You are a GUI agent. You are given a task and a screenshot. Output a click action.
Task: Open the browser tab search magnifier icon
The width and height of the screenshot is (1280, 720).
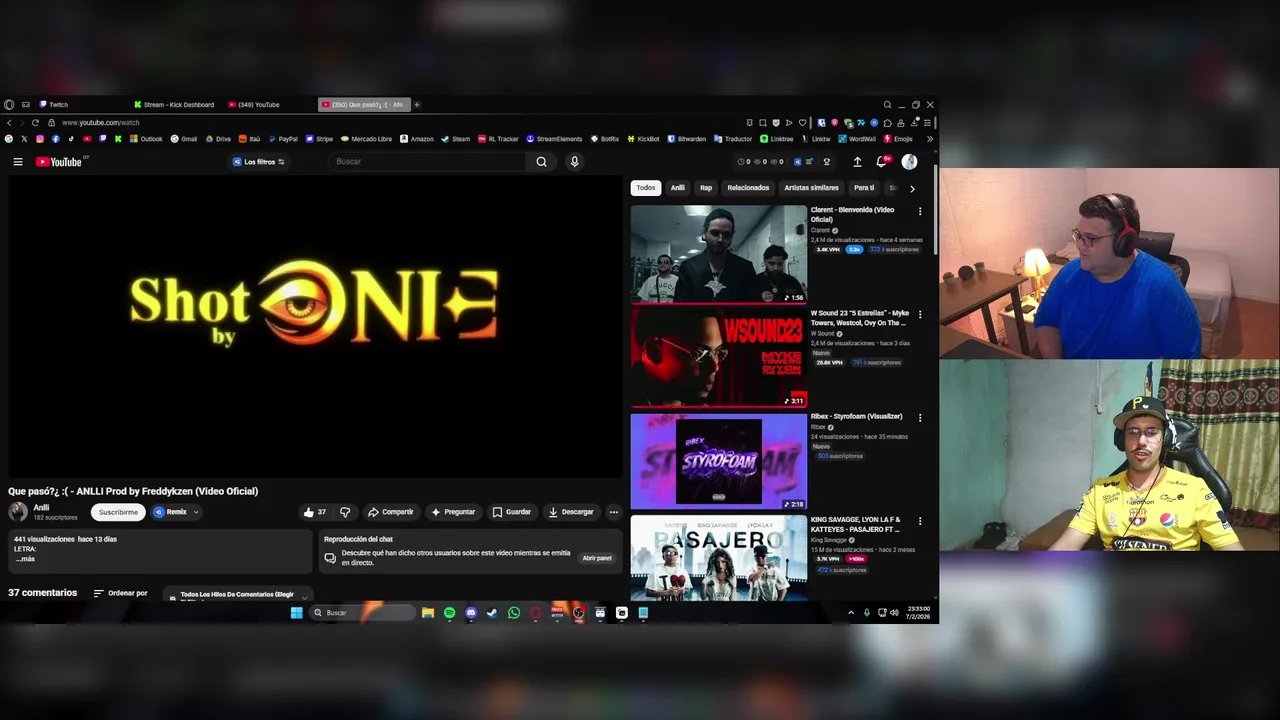(x=887, y=104)
